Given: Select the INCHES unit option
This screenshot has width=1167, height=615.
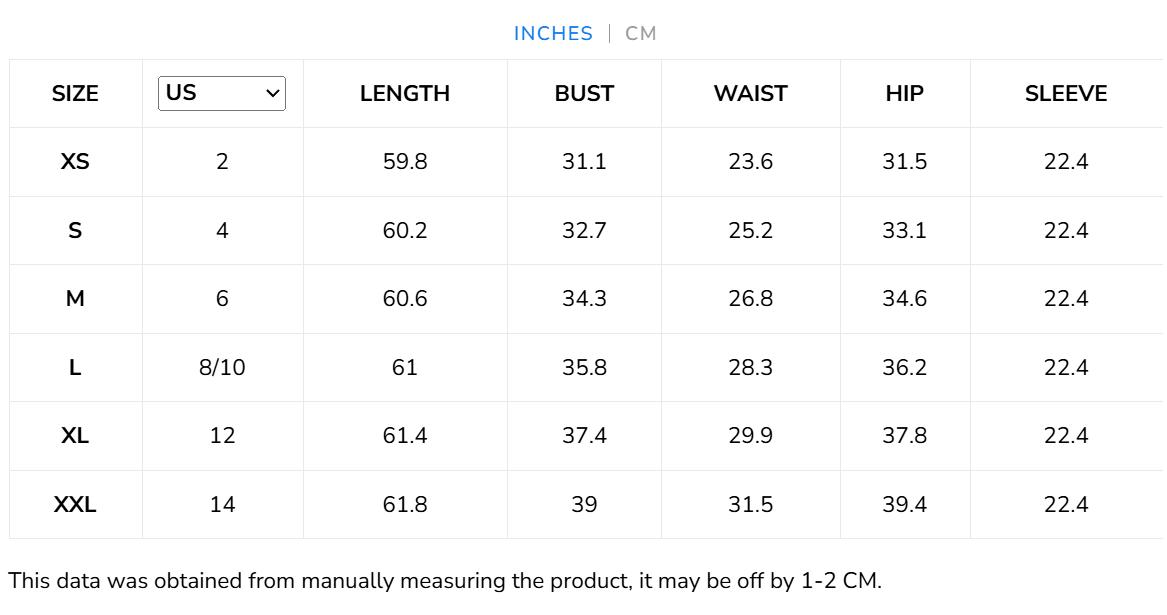Looking at the screenshot, I should (553, 34).
